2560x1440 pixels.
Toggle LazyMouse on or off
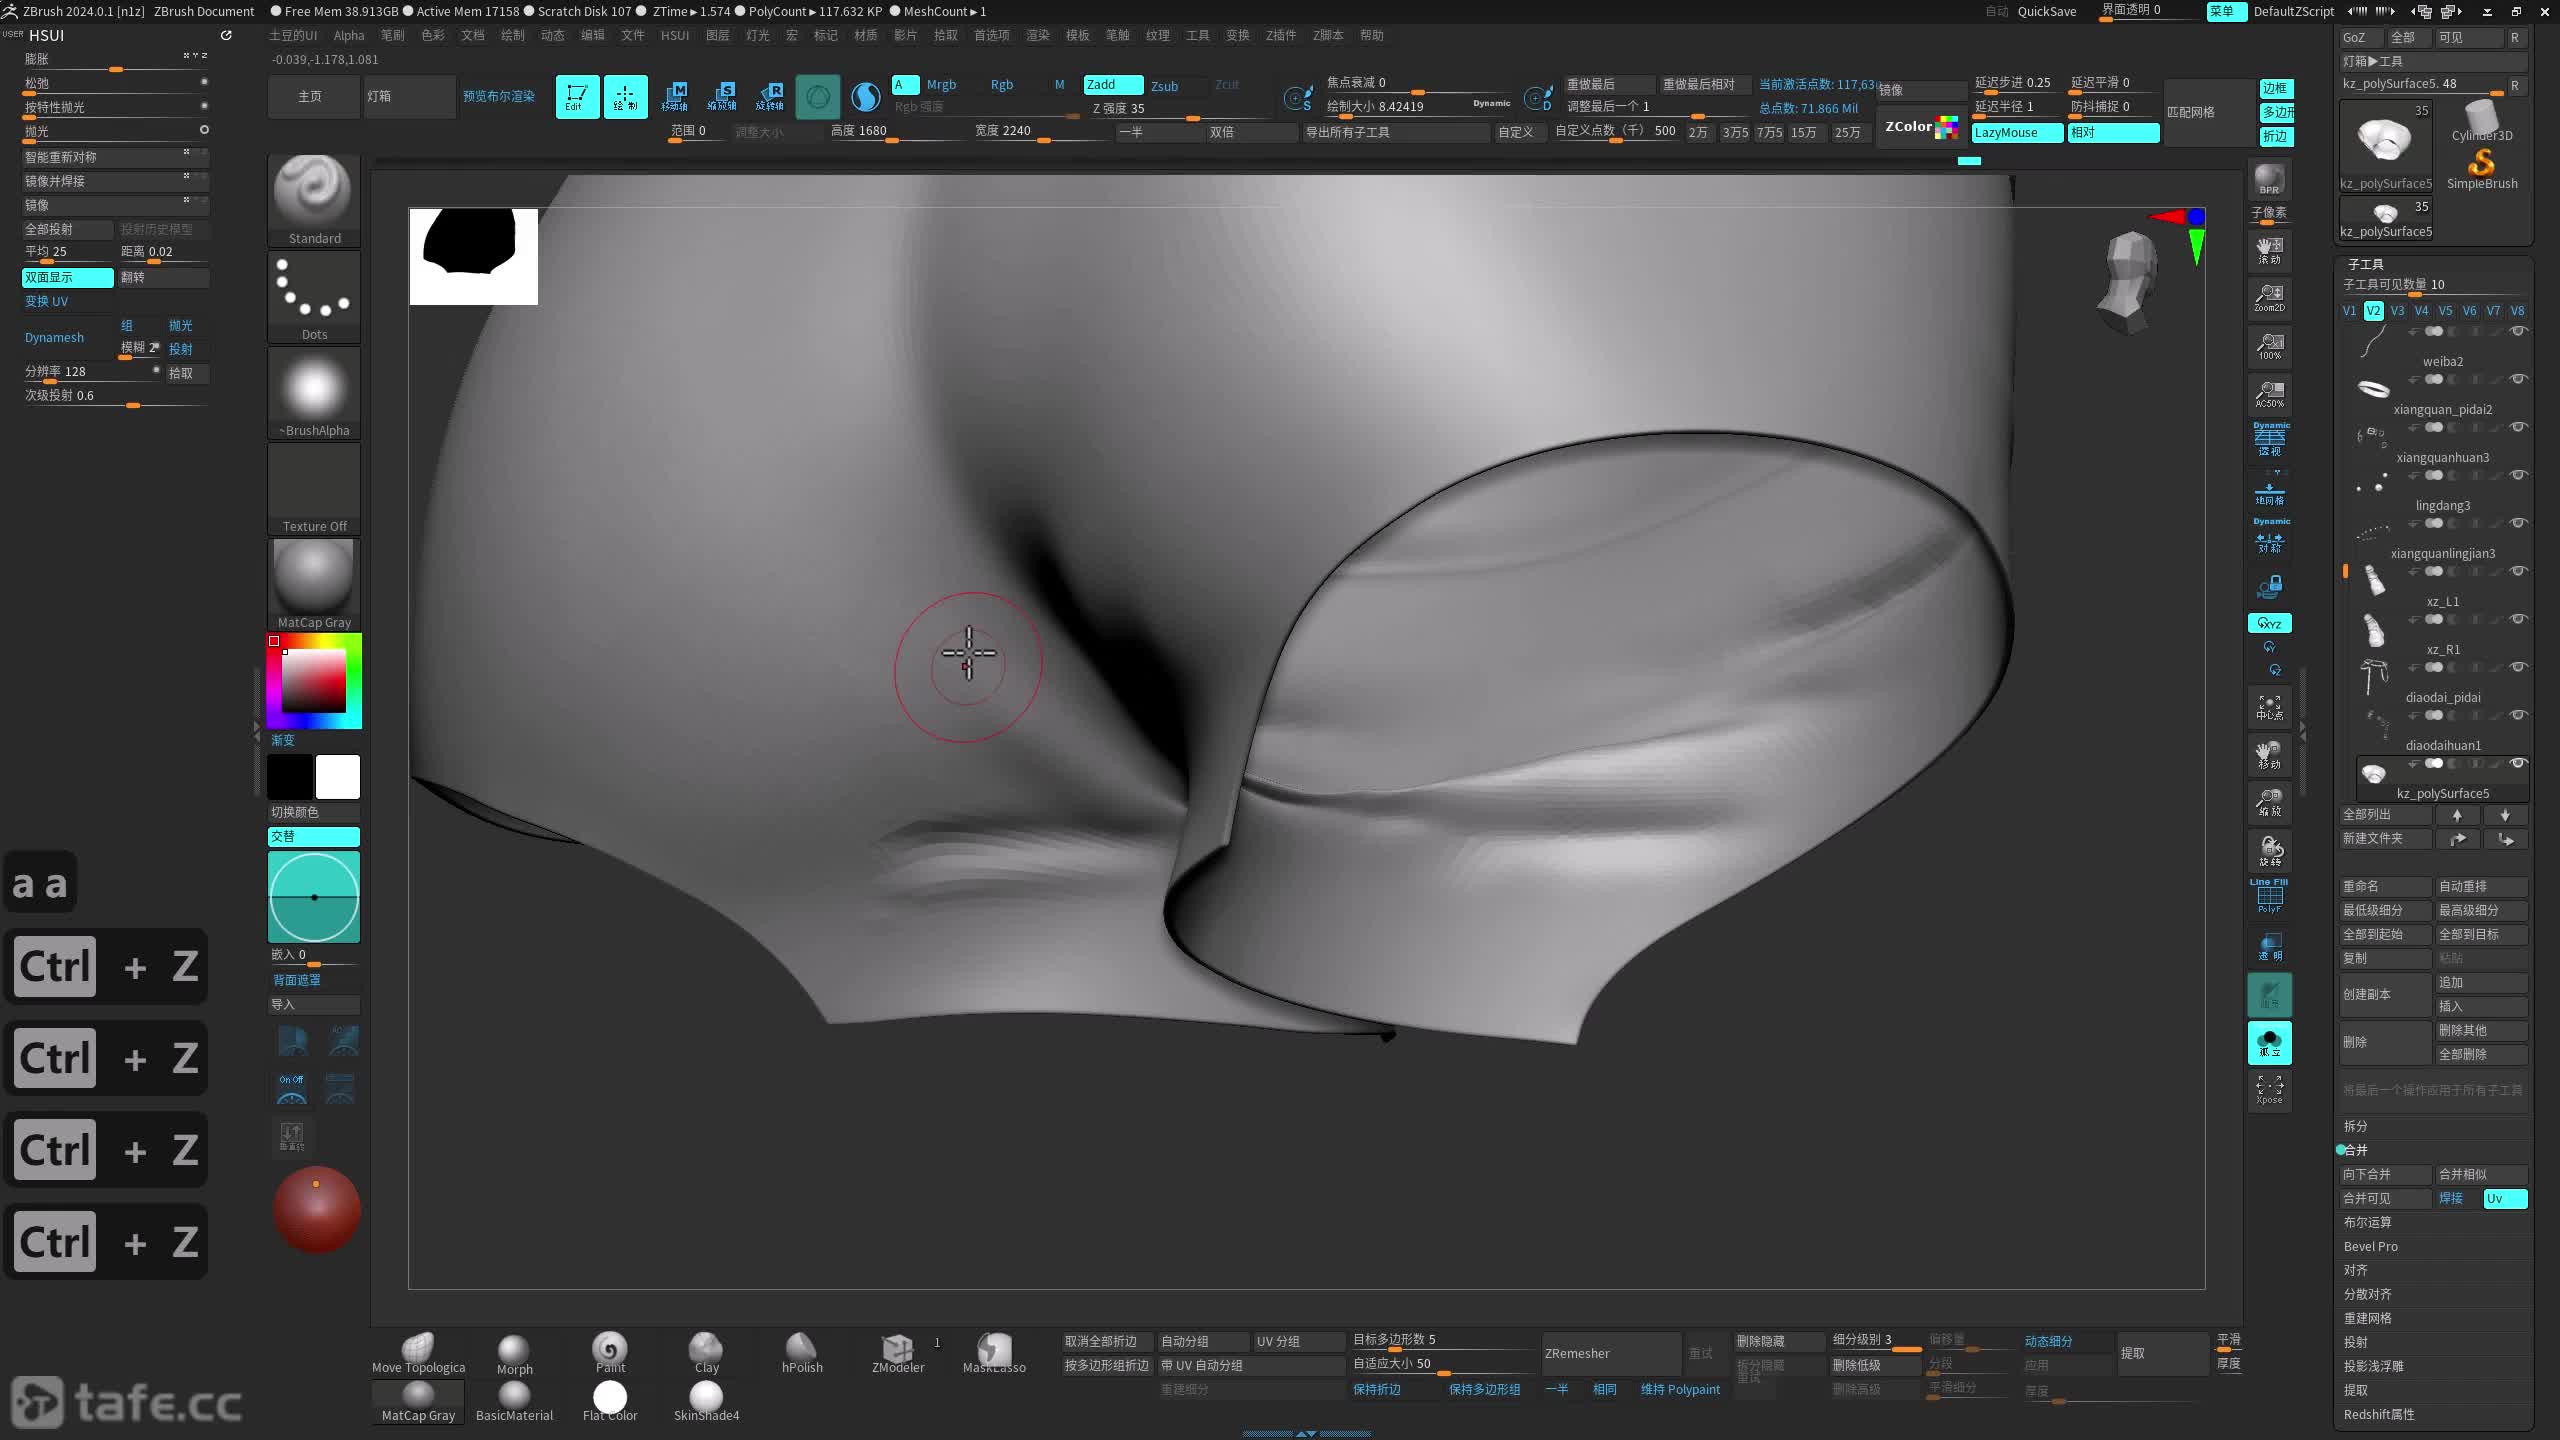2017,133
